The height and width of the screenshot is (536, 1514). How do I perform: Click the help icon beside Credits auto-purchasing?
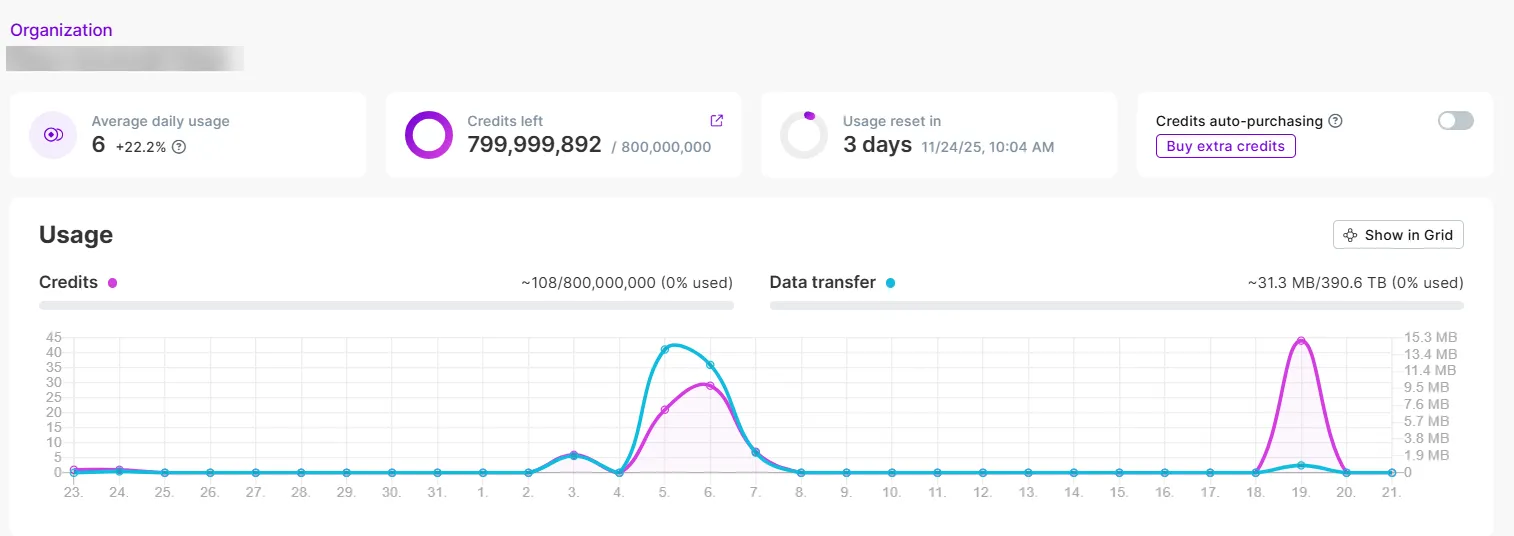[1335, 121]
